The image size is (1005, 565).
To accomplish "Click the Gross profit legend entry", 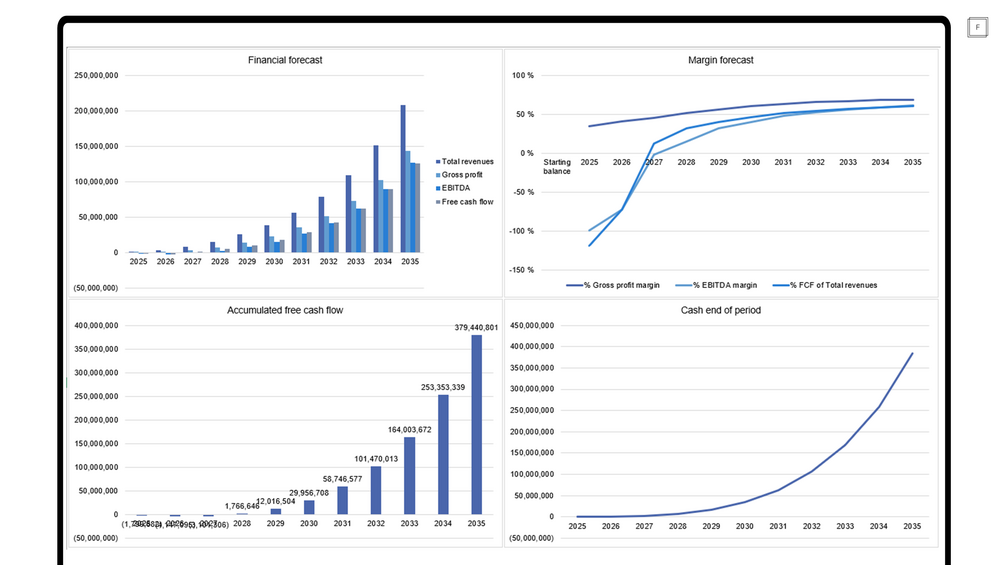I will (459, 175).
